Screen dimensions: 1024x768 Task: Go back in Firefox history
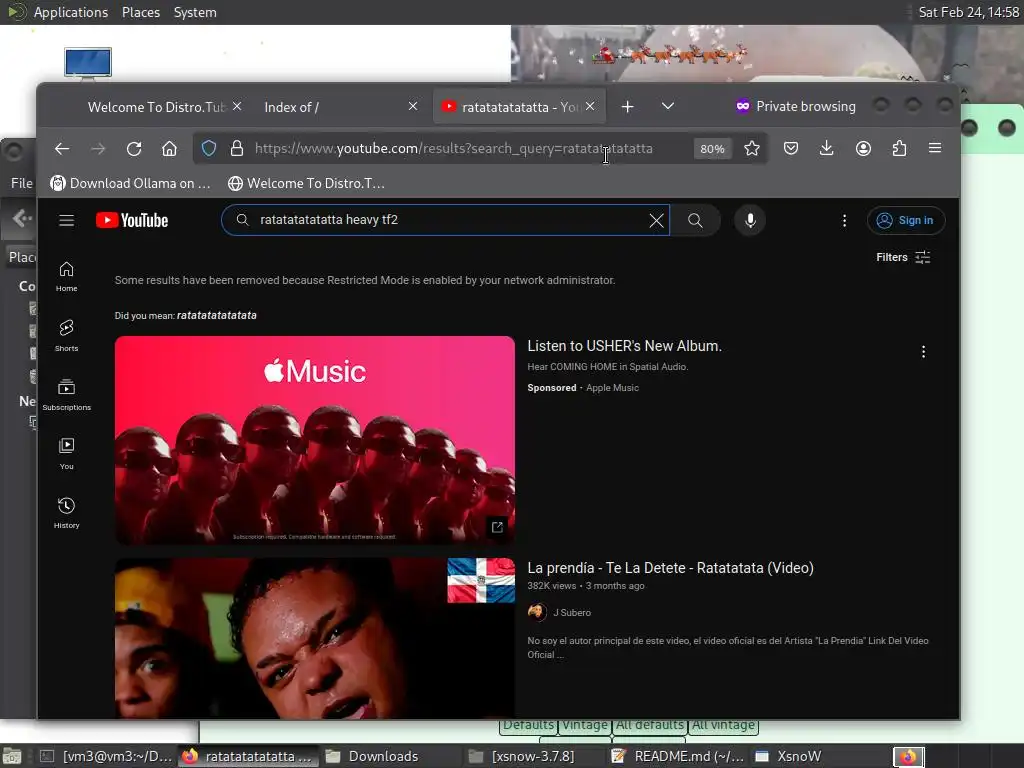tap(62, 149)
